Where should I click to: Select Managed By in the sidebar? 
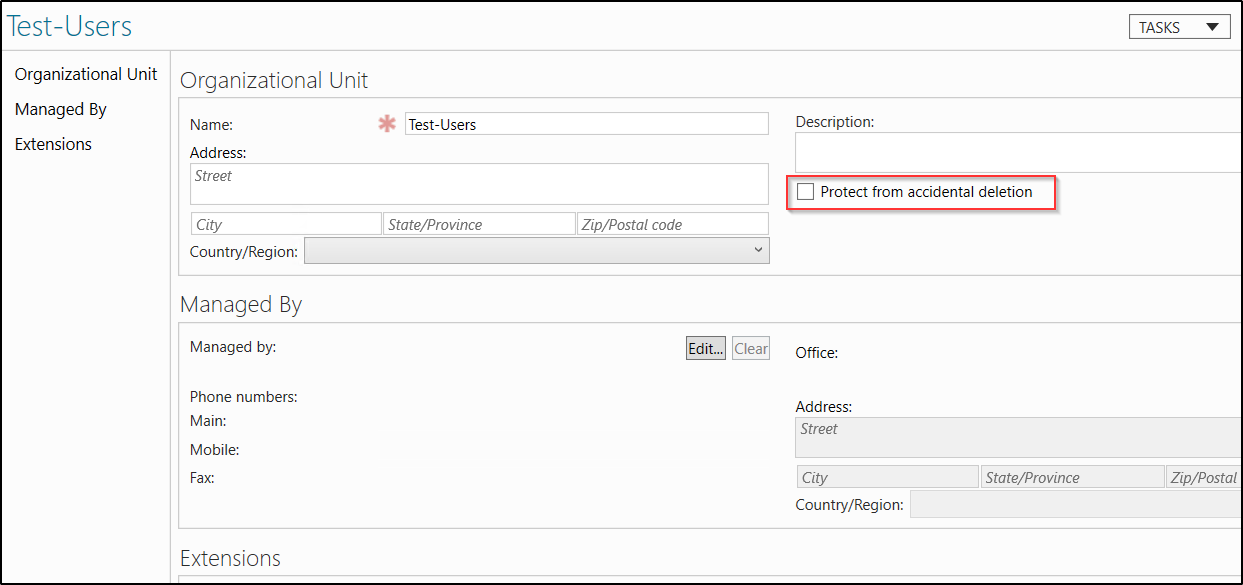point(58,109)
